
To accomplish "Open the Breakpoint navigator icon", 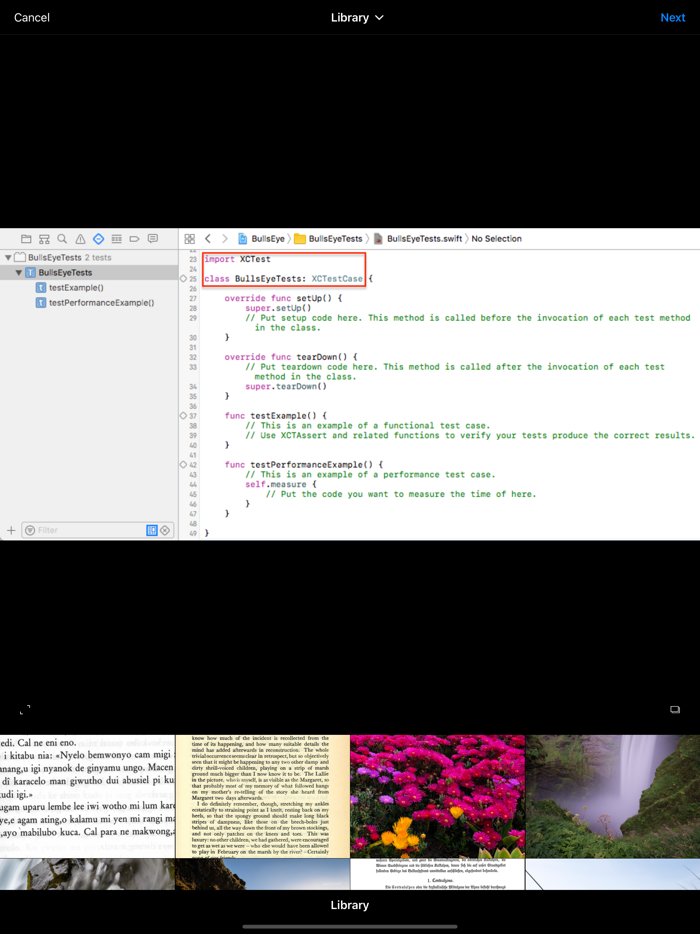I will (135, 239).
